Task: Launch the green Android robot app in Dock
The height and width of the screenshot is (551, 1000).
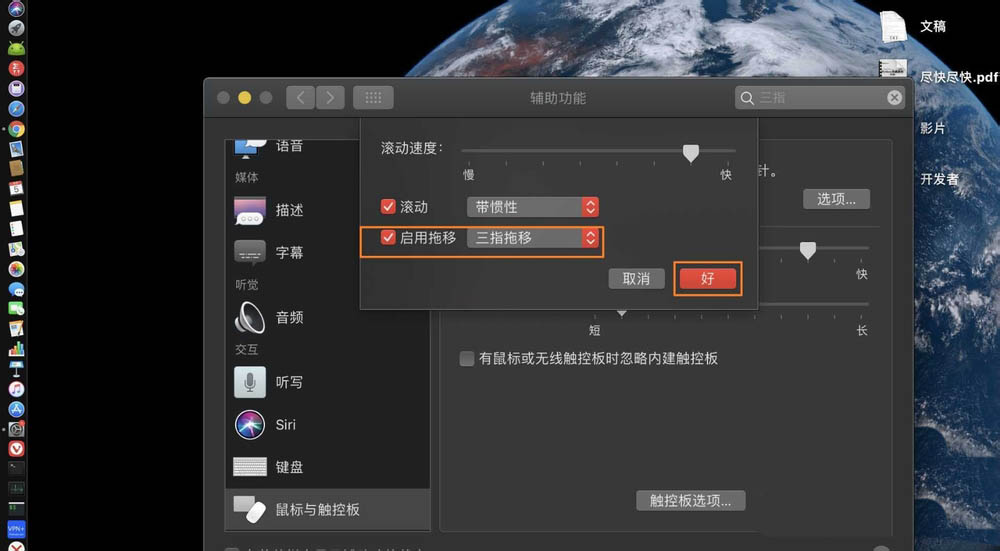Action: click(16, 48)
